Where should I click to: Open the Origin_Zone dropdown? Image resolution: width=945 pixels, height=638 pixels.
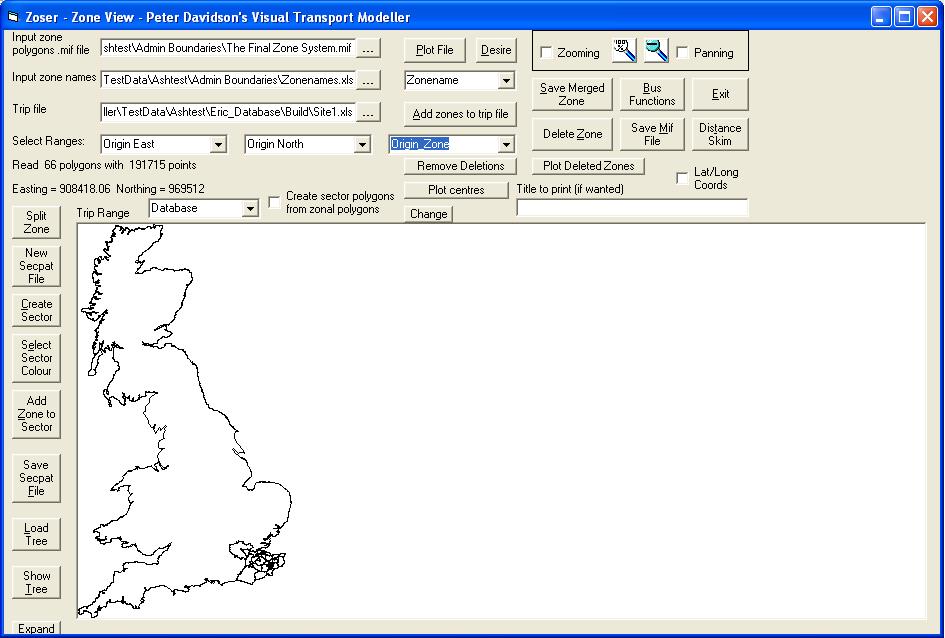(506, 144)
